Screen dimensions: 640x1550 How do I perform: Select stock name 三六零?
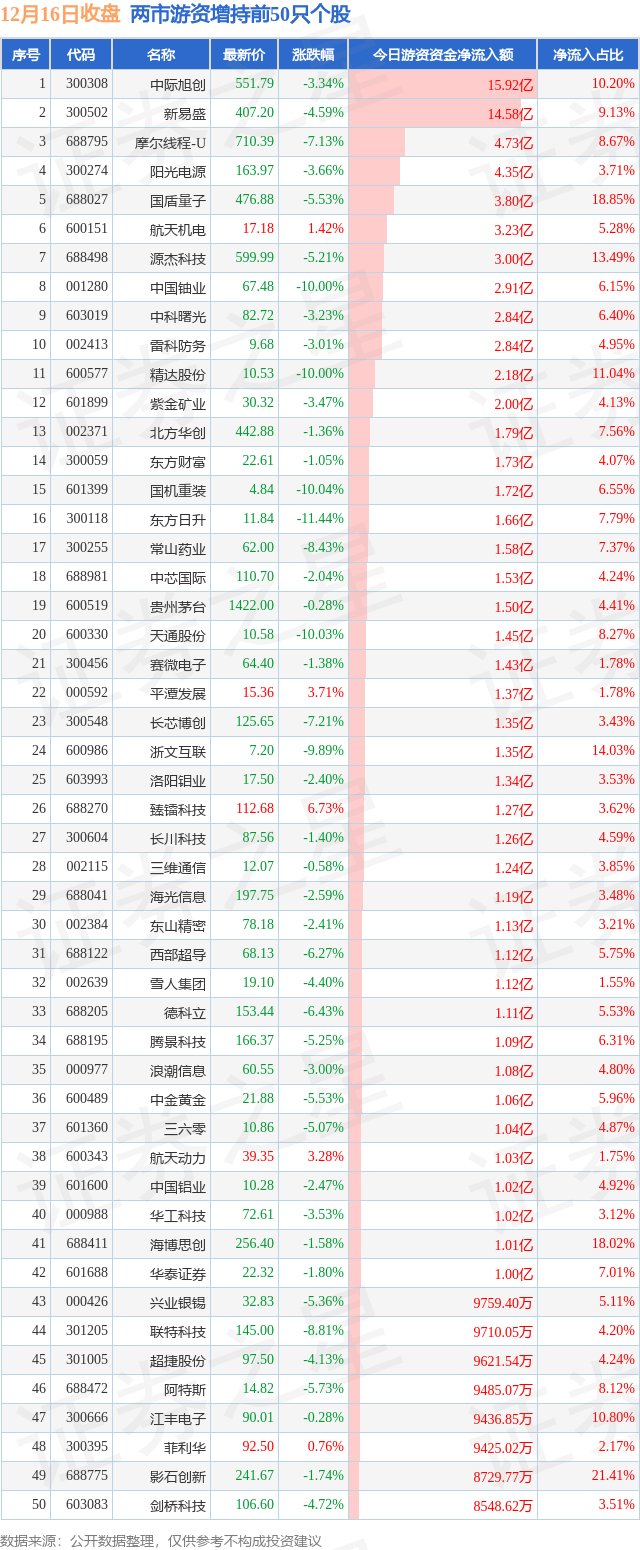(185, 1128)
